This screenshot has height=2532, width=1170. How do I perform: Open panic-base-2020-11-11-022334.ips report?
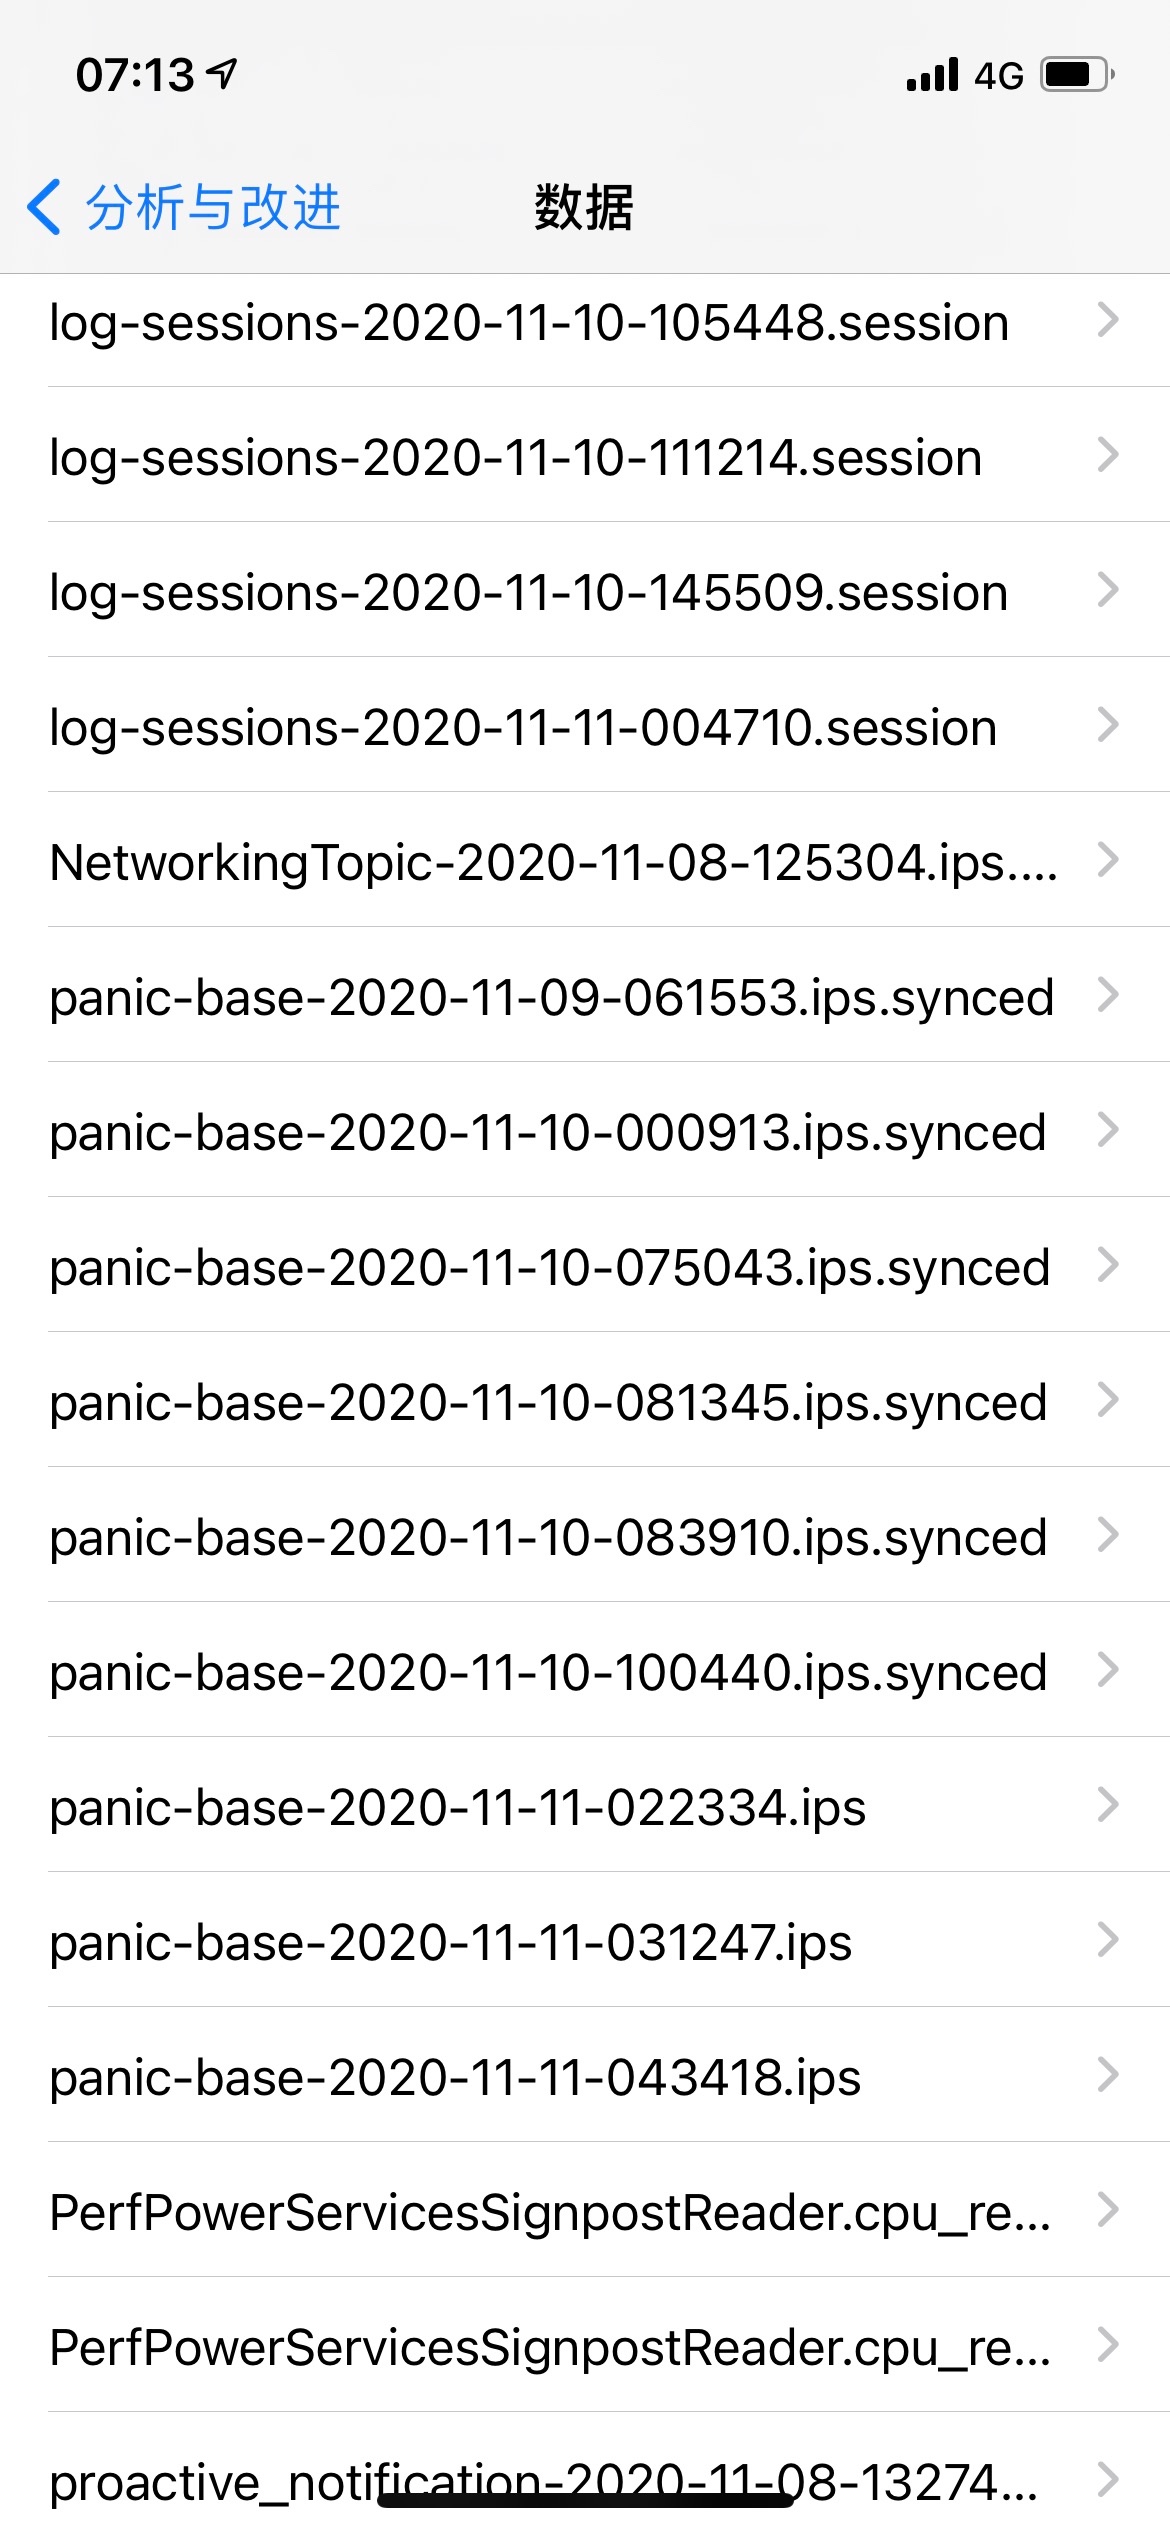tap(458, 1807)
